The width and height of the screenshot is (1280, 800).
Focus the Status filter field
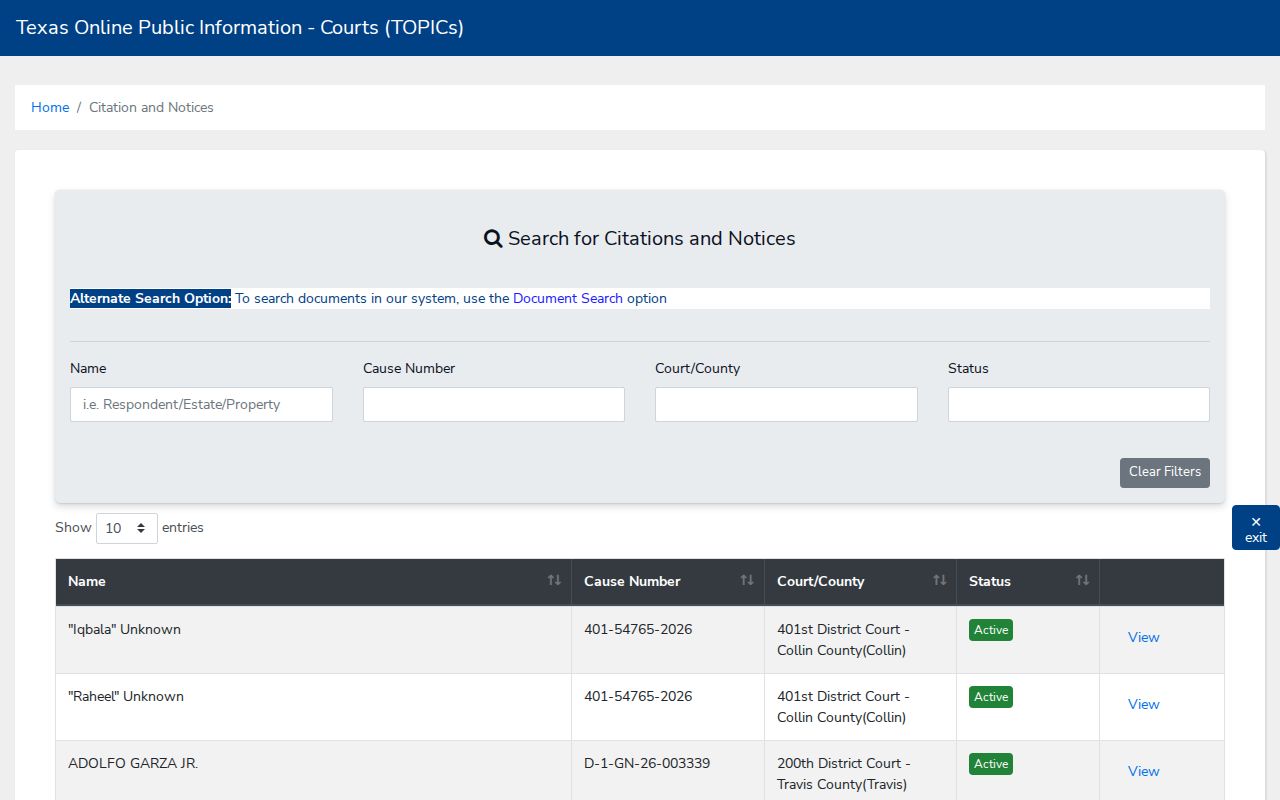[x=1079, y=404]
